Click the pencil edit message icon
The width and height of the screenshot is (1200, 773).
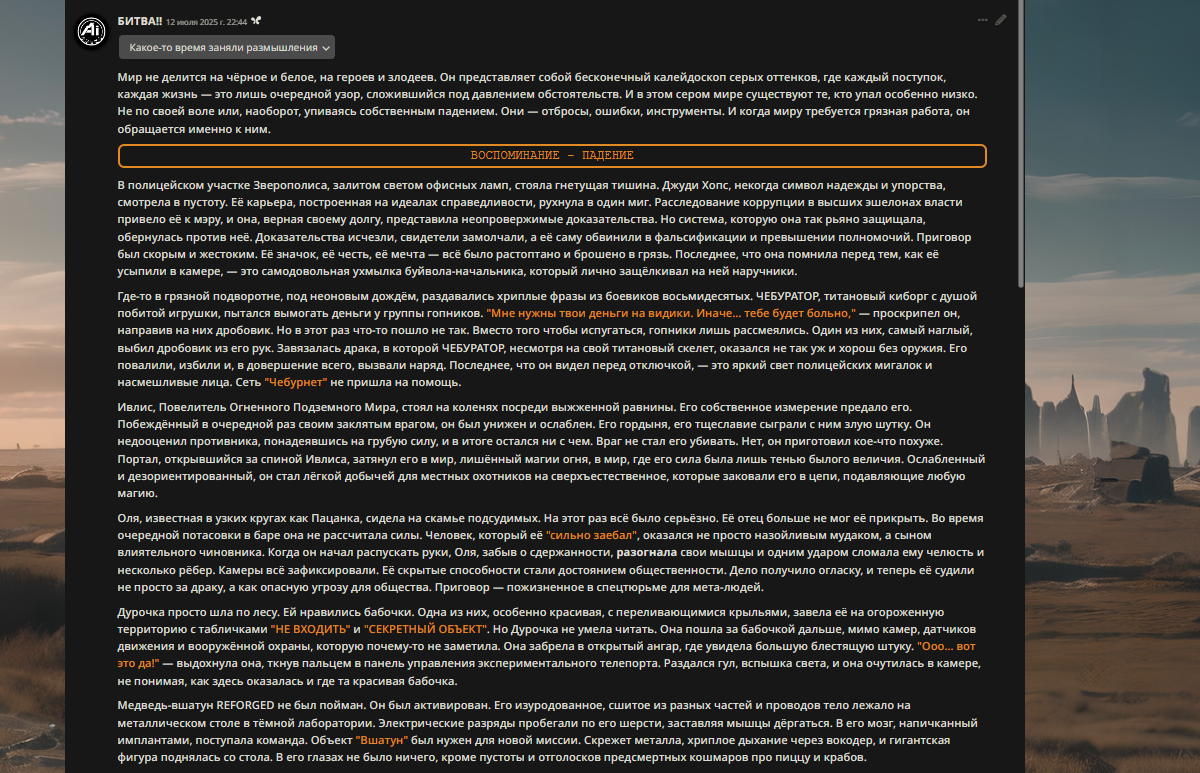pyautogui.click(x=1001, y=19)
